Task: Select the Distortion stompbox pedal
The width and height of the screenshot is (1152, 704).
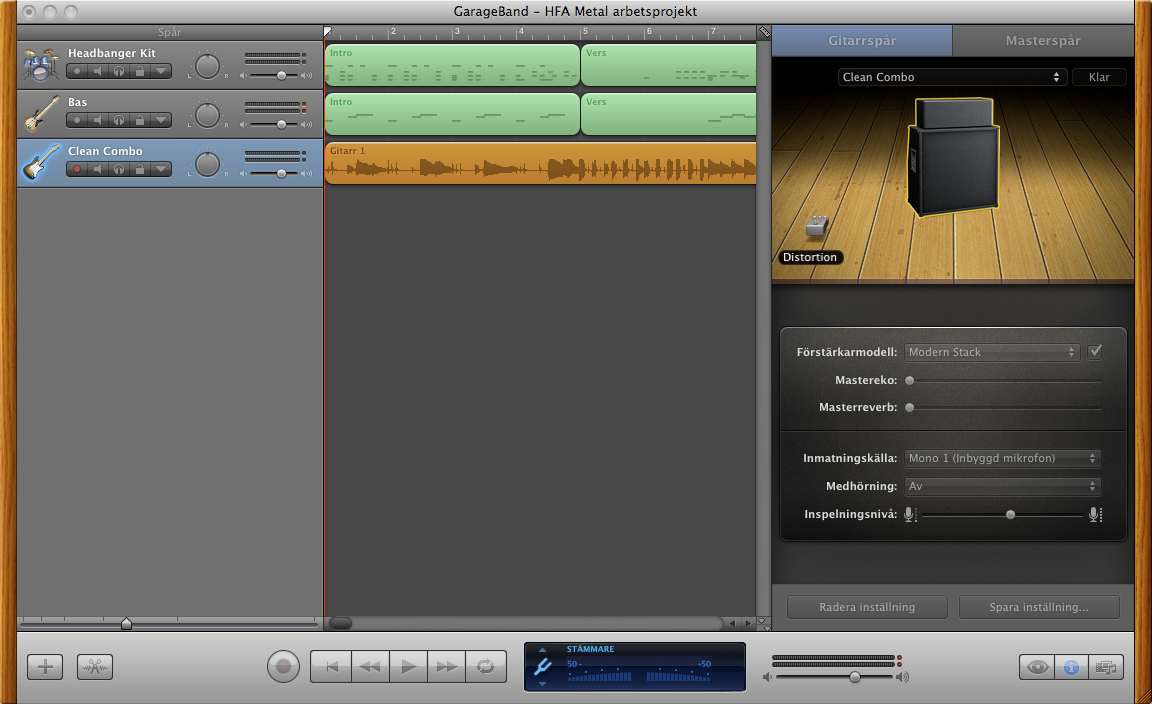Action: pos(816,226)
